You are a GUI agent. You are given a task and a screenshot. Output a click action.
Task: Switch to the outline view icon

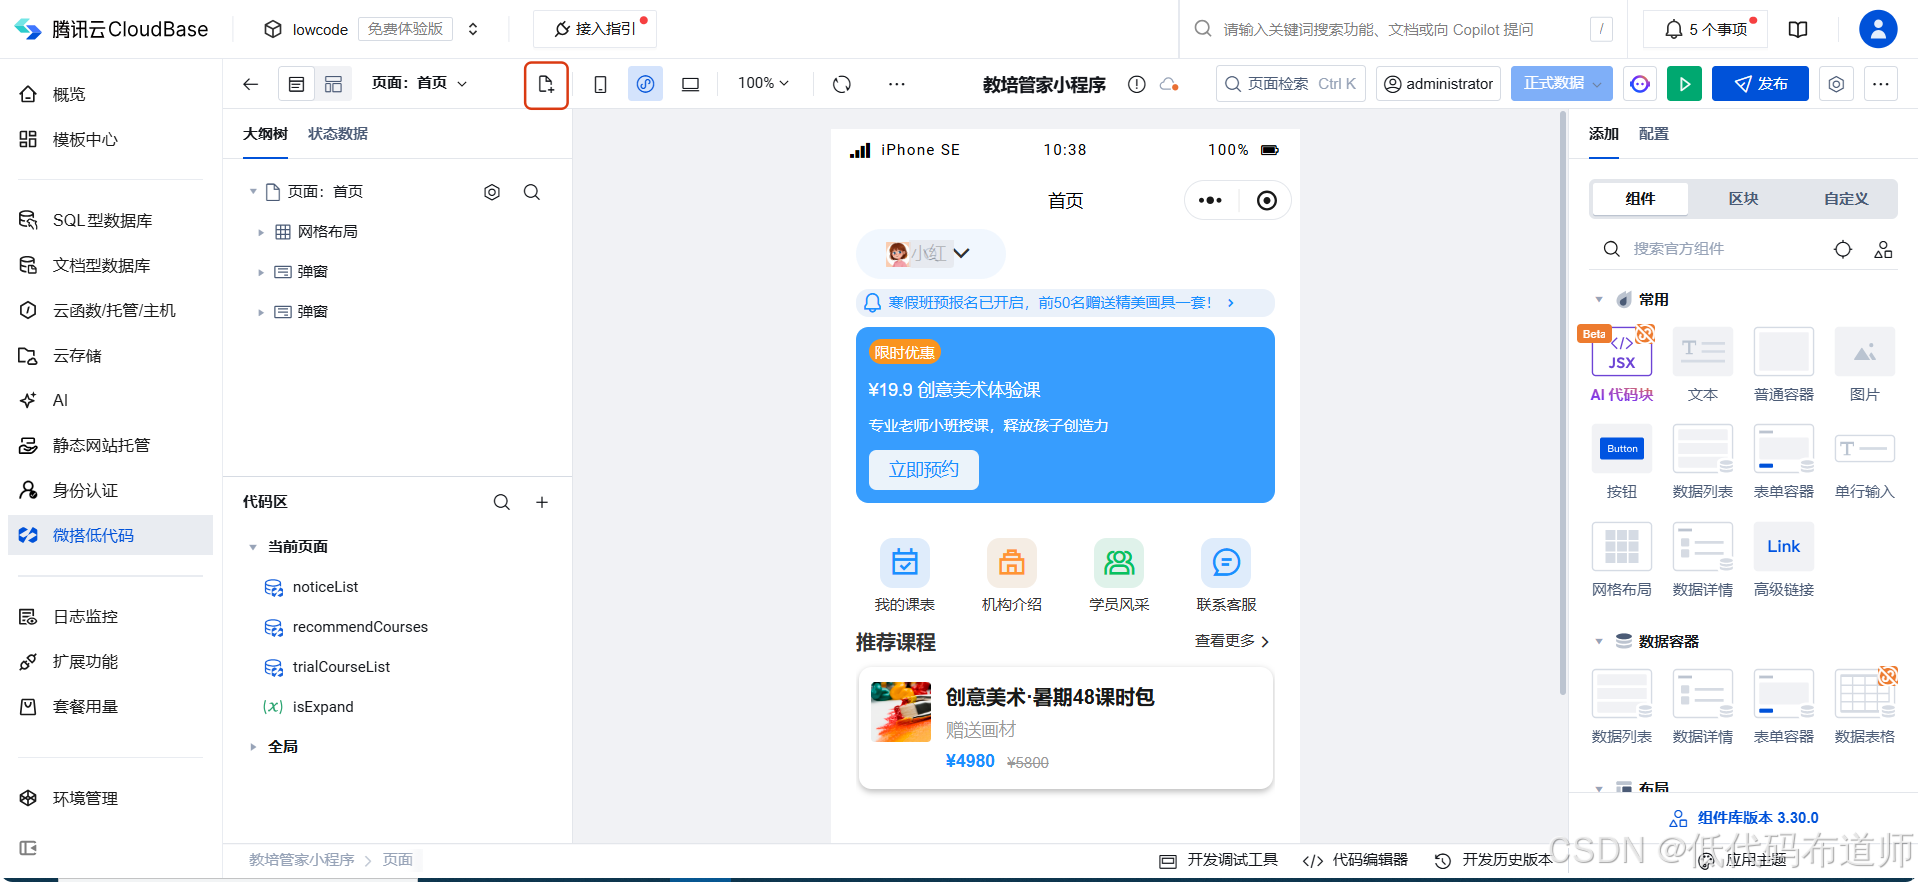click(297, 84)
